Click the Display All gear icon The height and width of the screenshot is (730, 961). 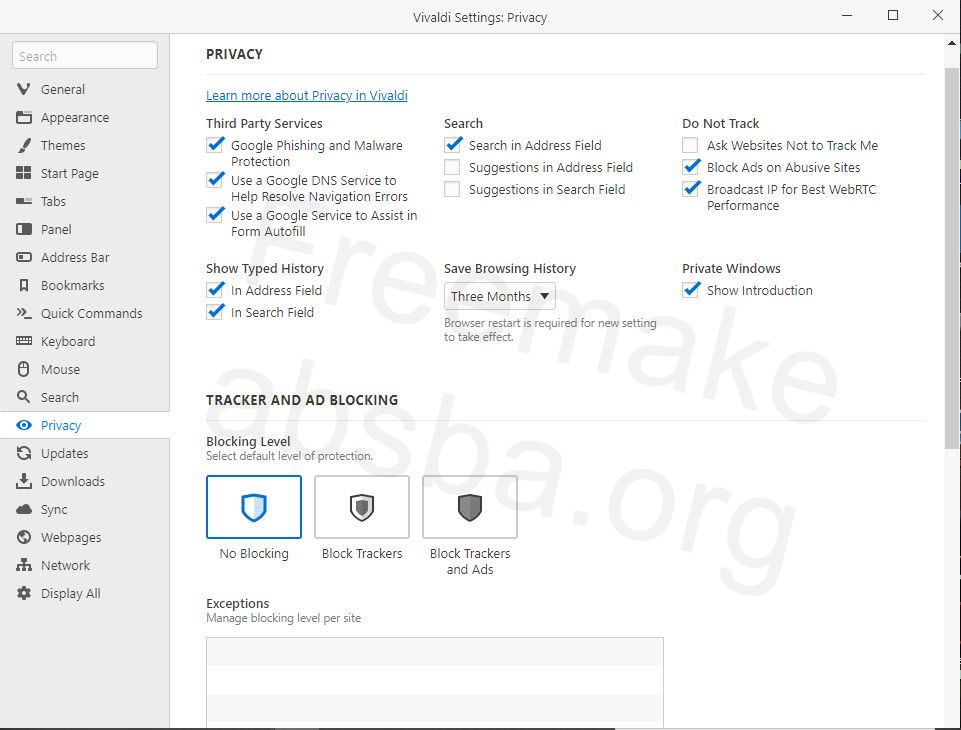click(x=23, y=593)
